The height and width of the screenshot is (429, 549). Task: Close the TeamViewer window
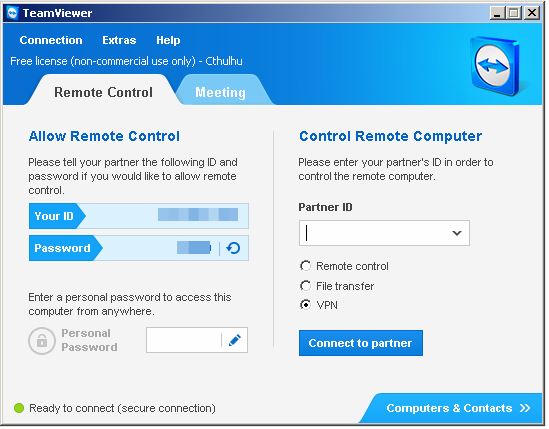pos(532,13)
